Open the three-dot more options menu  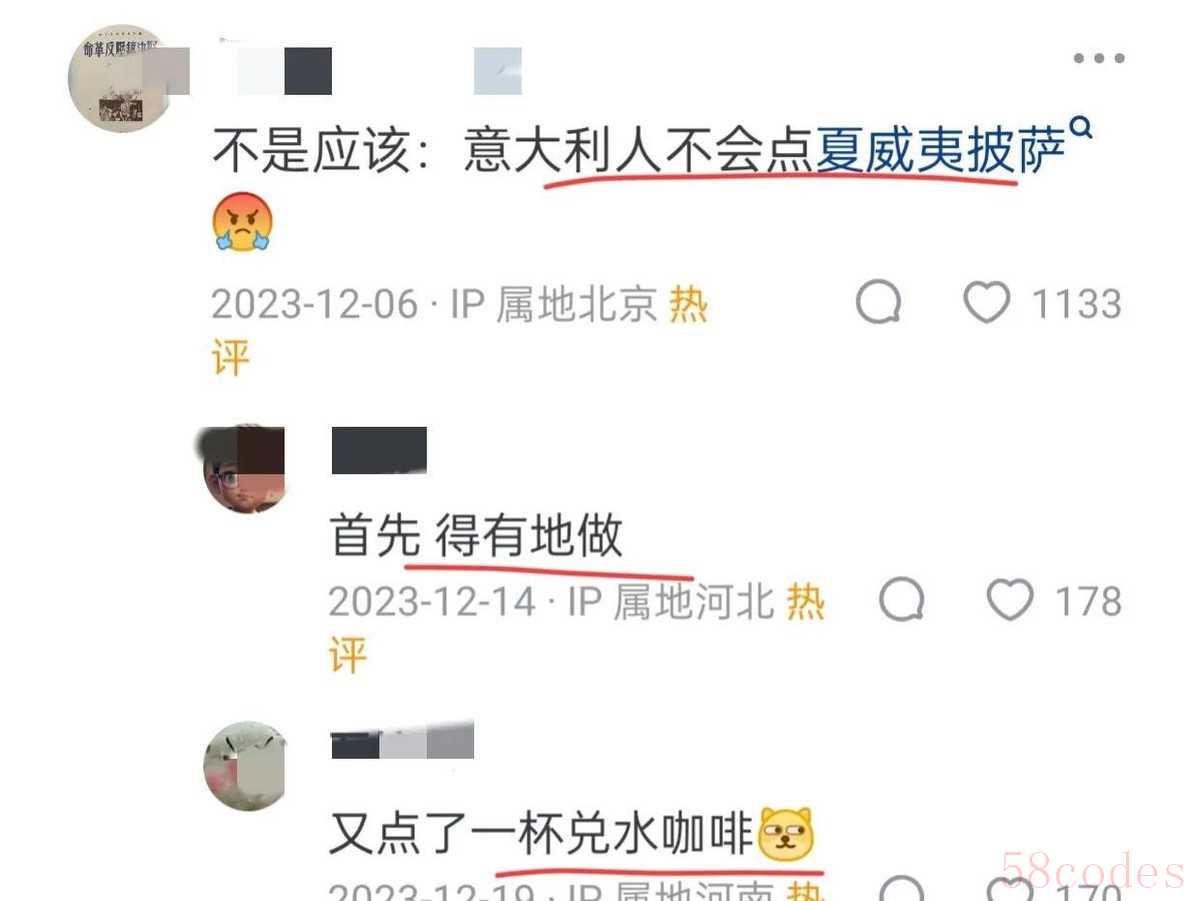coord(1099,58)
